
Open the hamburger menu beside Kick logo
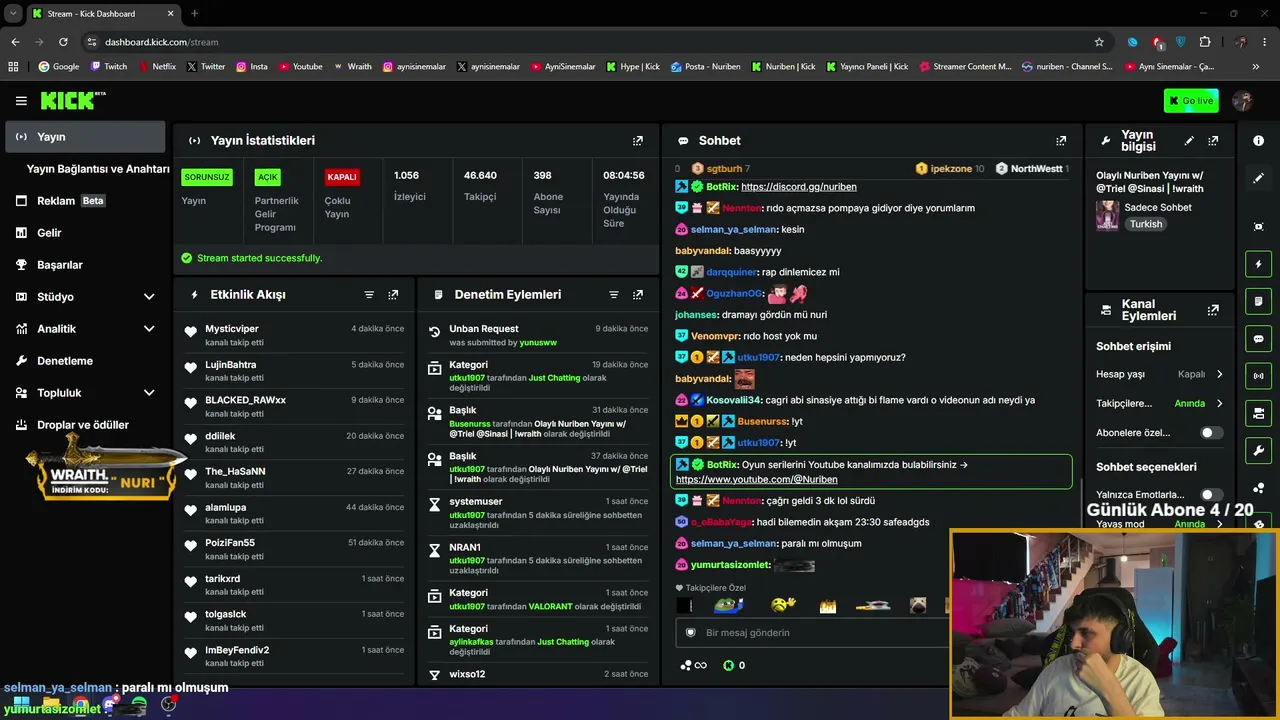(x=21, y=101)
